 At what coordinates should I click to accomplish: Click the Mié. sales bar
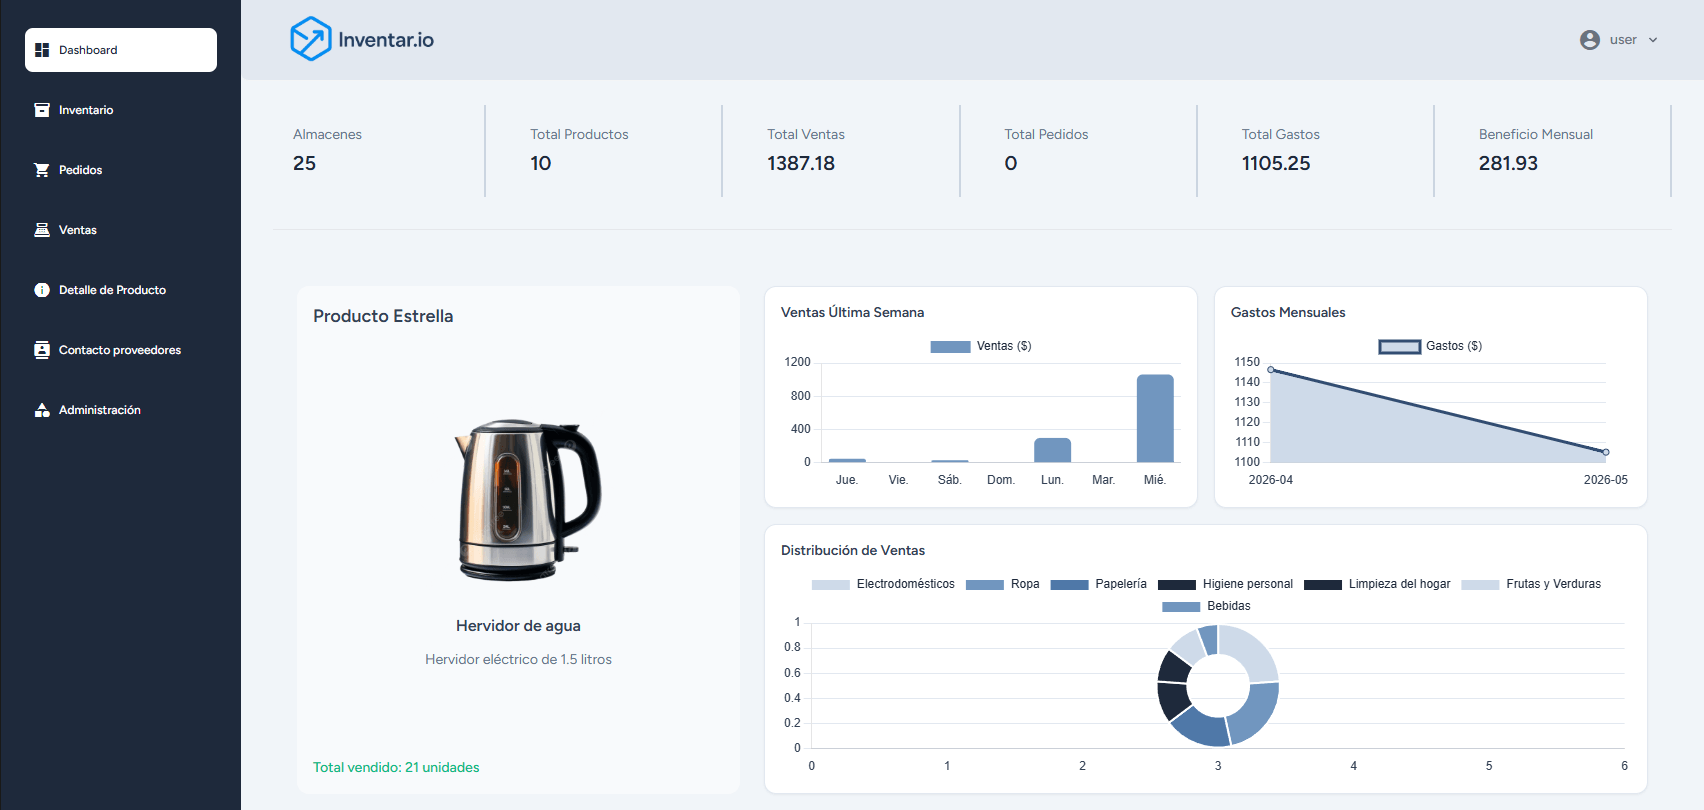coord(1155,418)
